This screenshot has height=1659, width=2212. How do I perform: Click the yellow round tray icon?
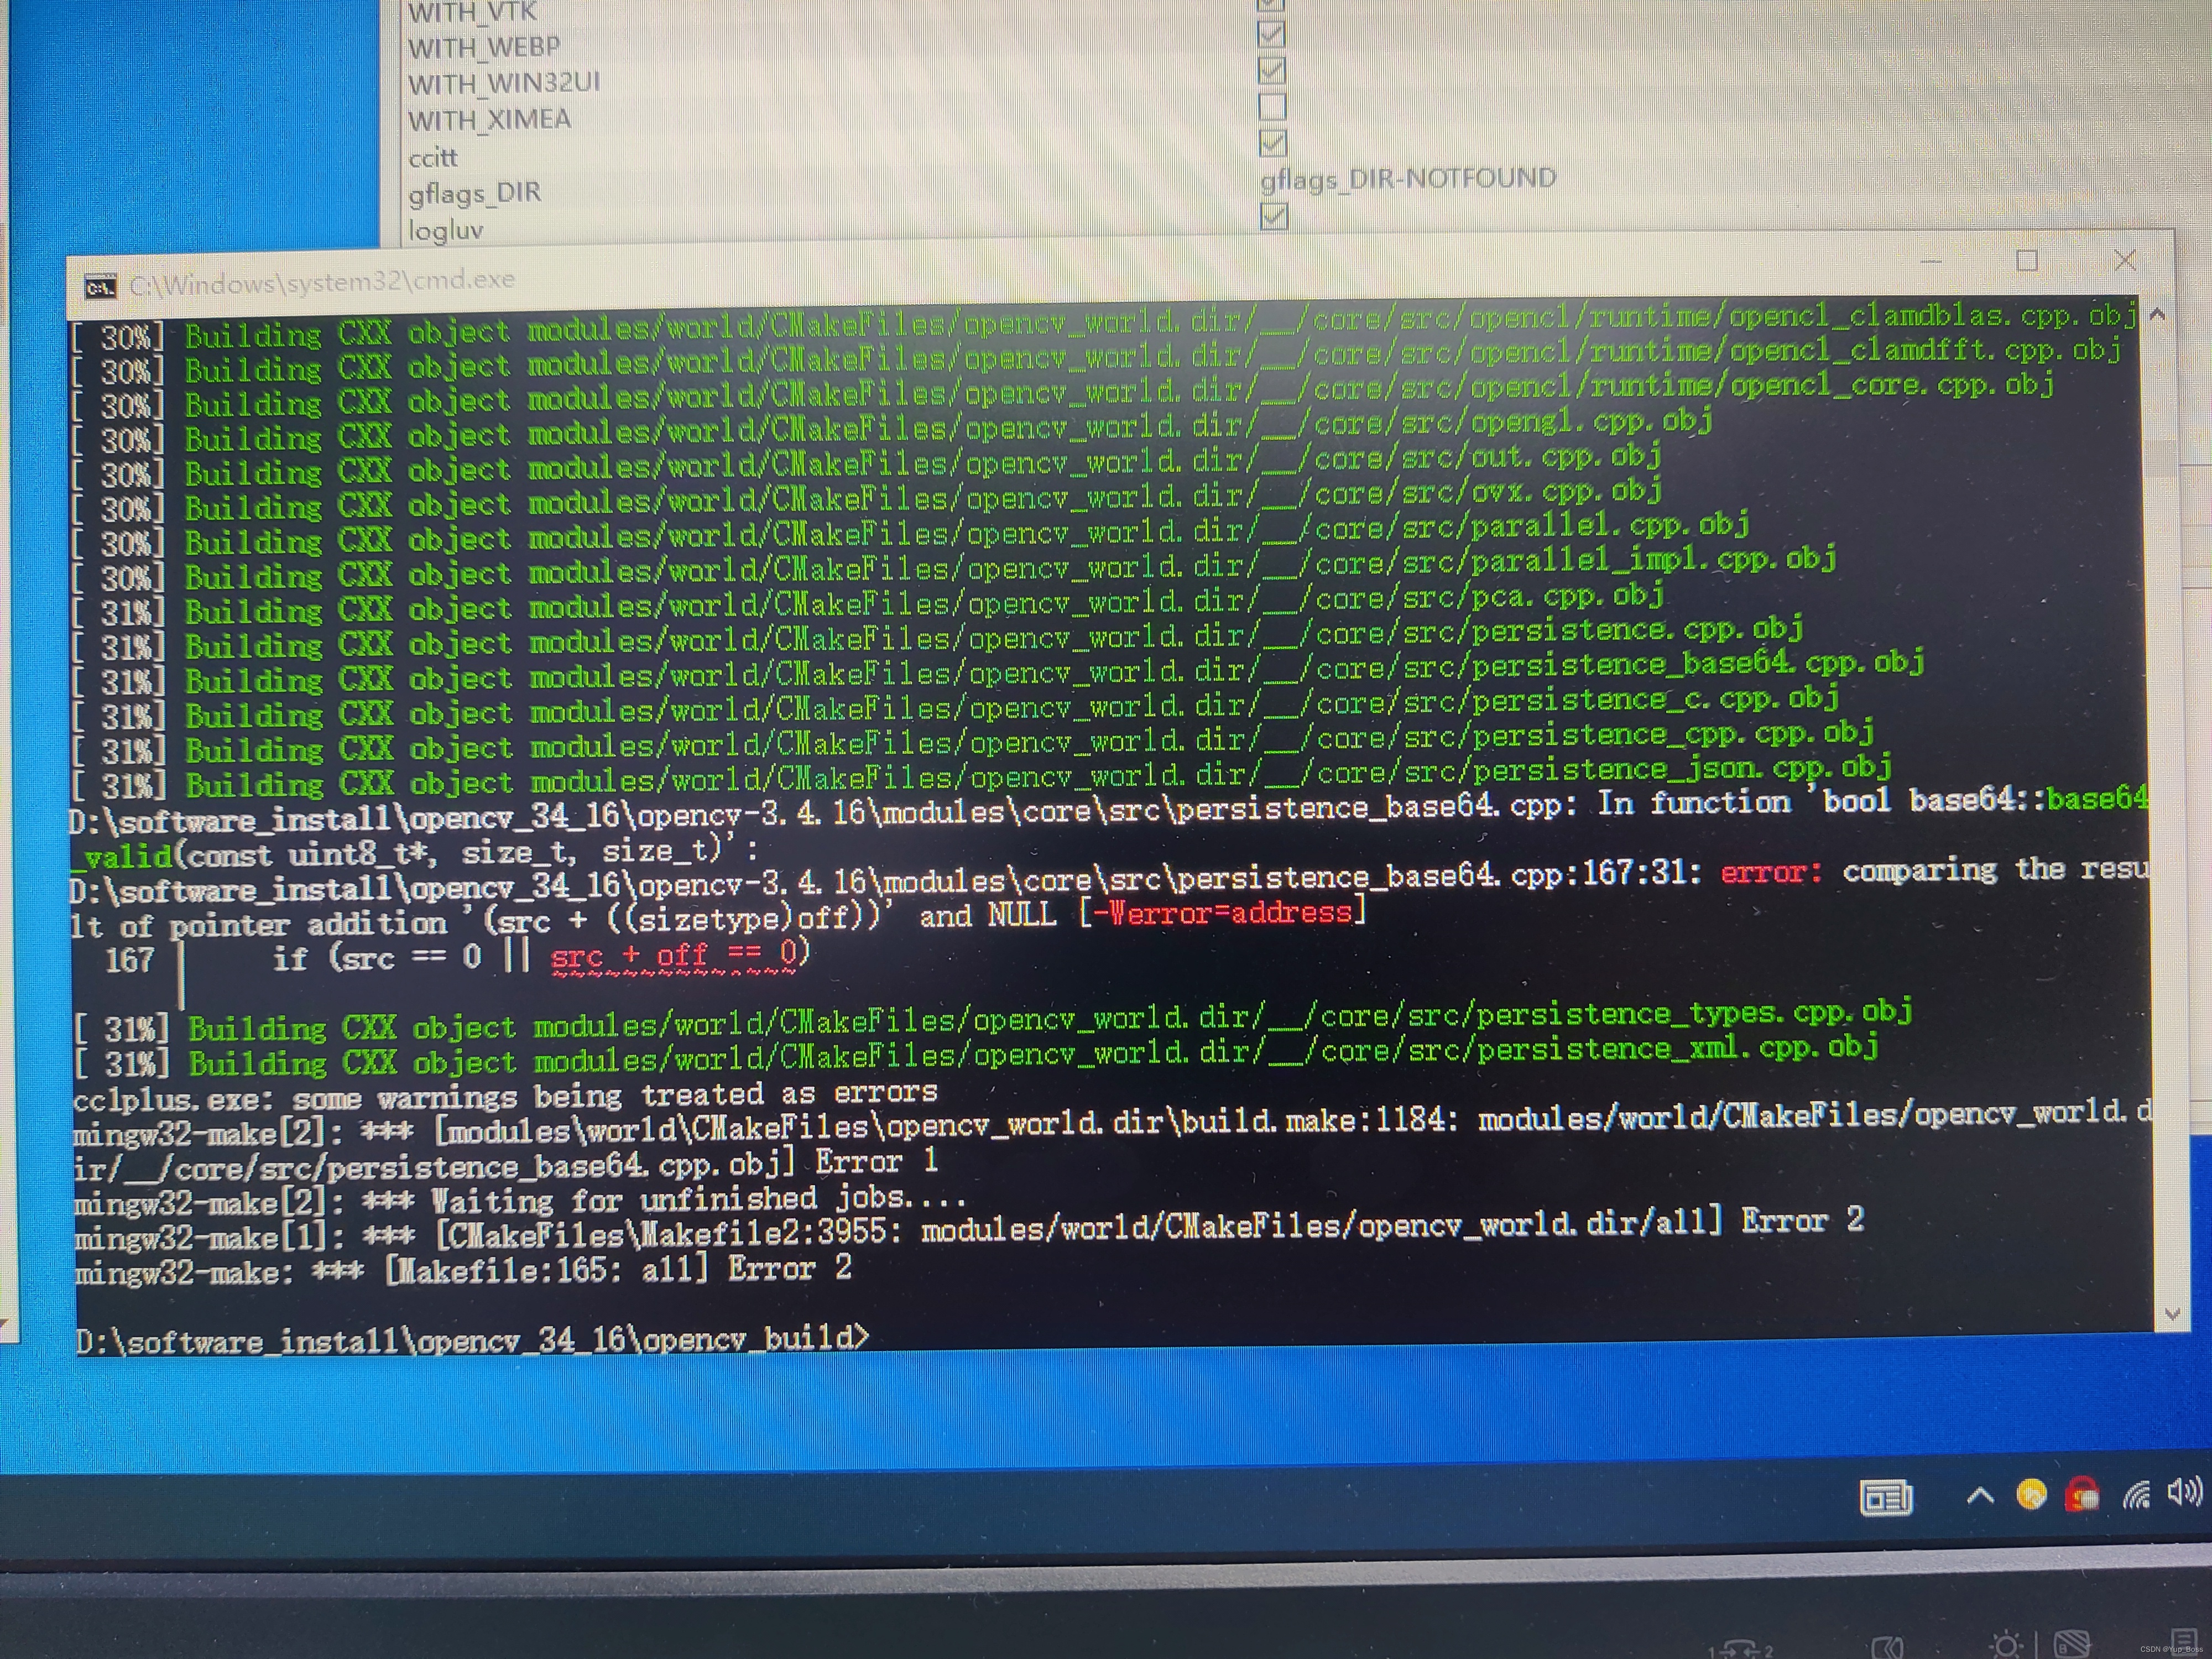(2031, 1495)
